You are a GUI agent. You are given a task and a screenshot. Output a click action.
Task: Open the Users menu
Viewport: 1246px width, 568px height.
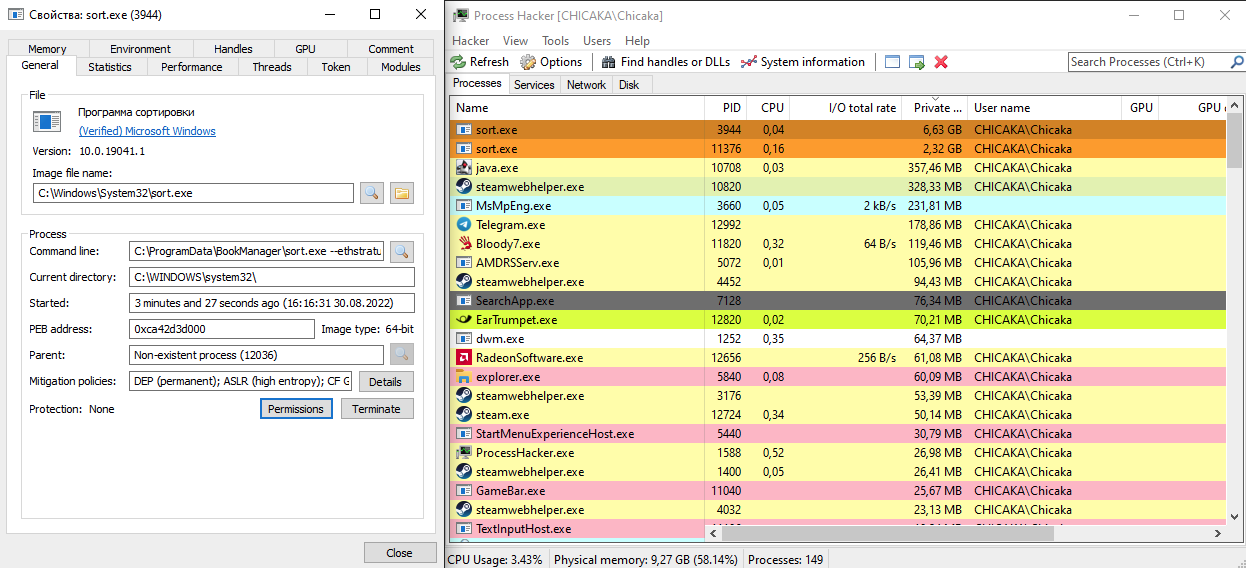pos(597,41)
